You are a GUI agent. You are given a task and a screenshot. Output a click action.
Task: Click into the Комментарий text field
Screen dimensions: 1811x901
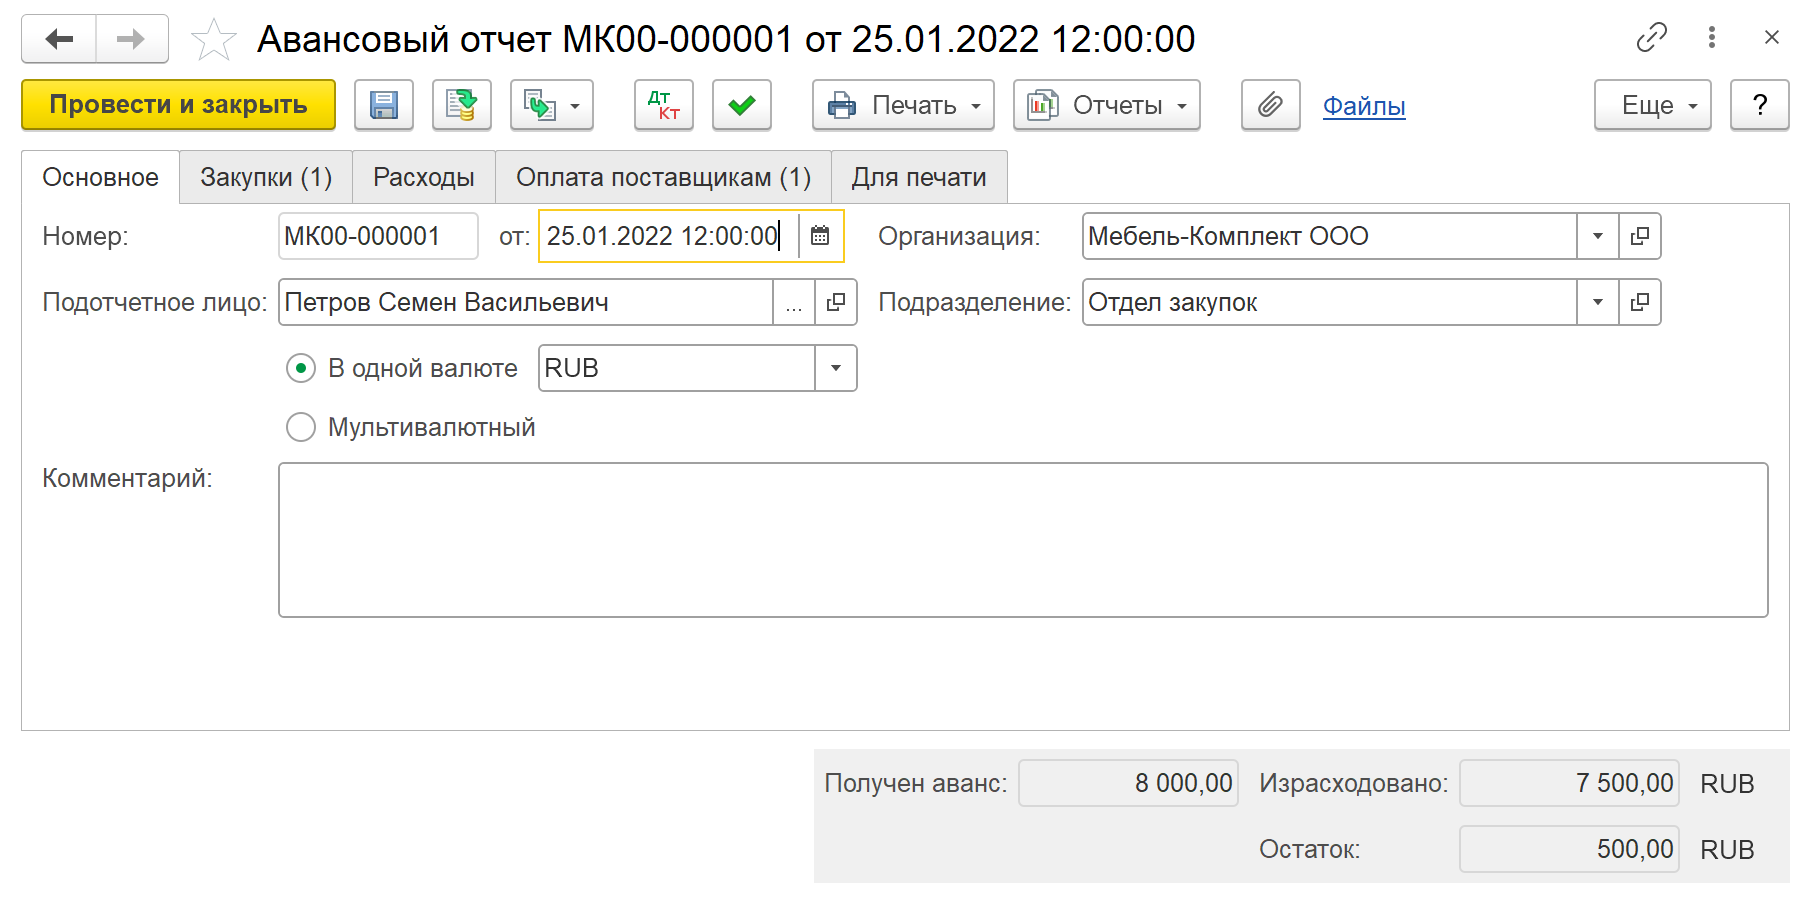point(1022,539)
